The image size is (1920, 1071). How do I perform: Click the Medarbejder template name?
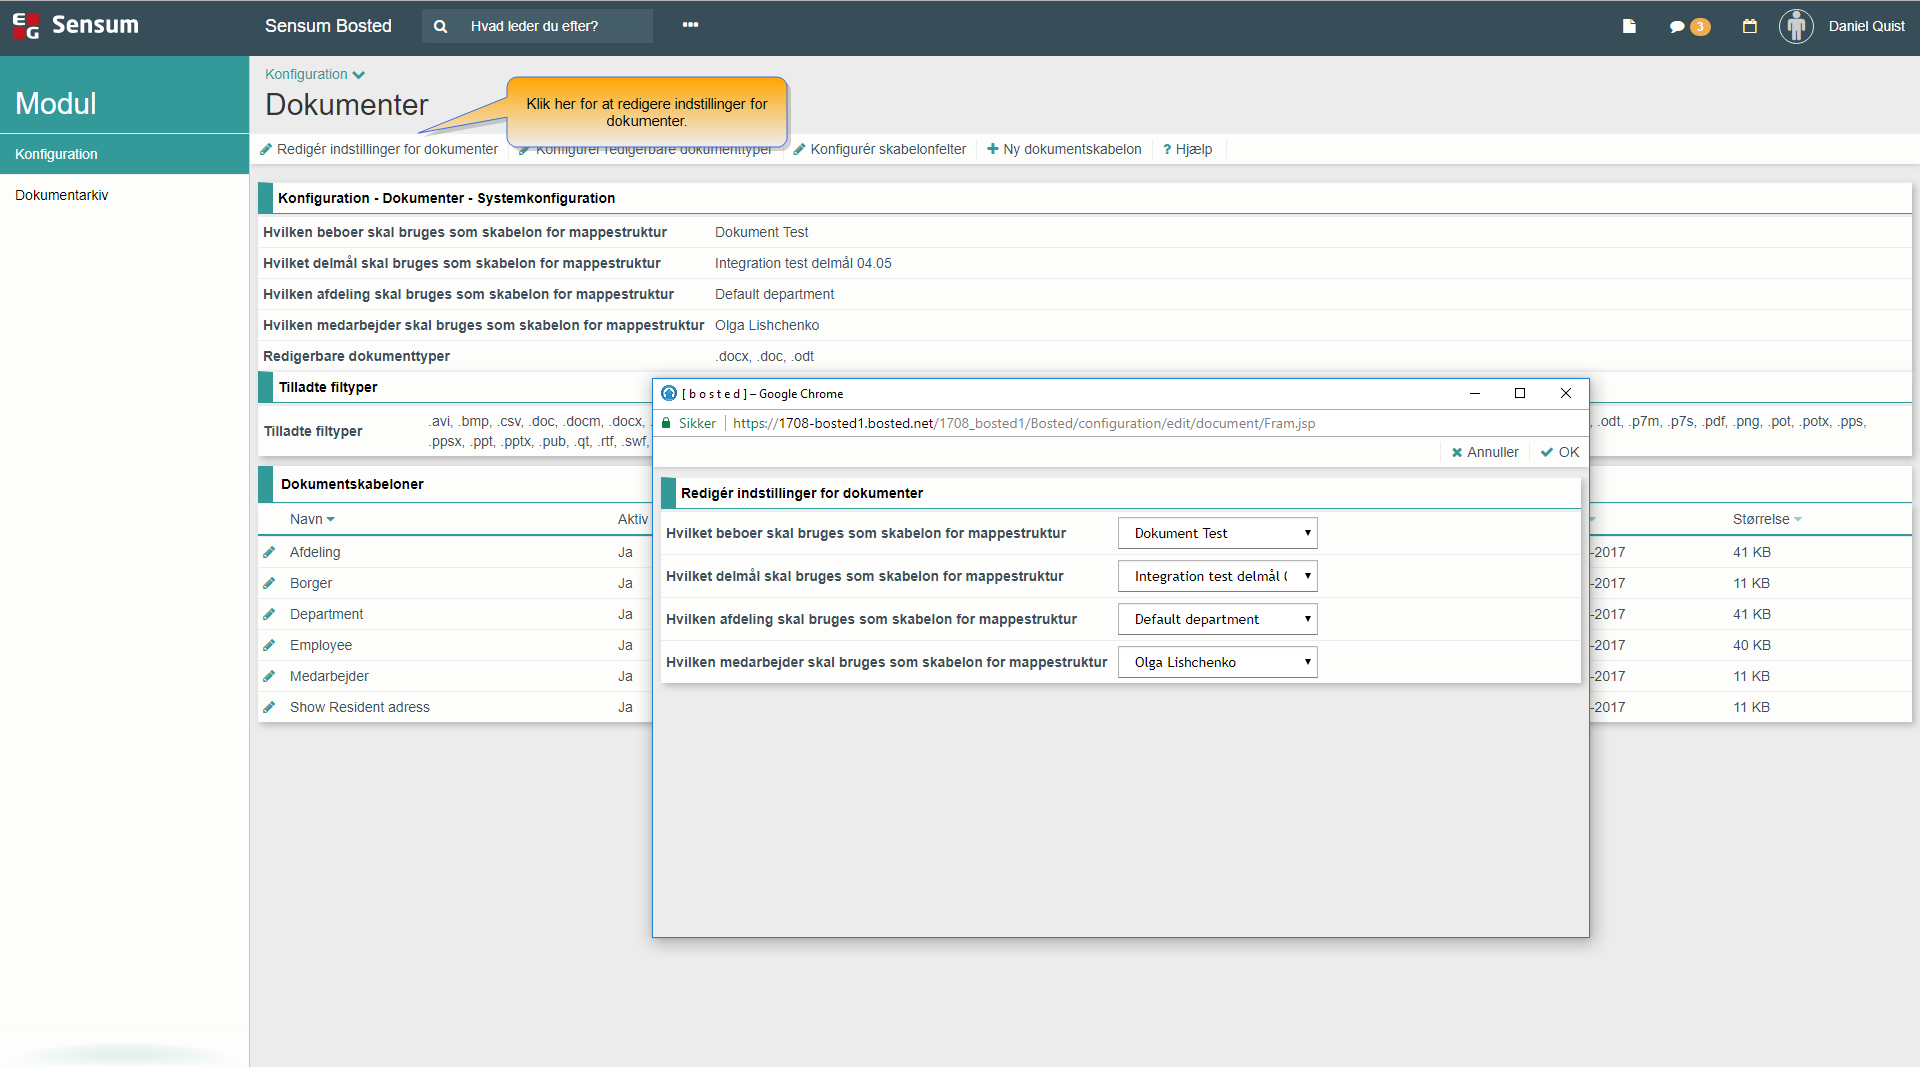click(329, 676)
